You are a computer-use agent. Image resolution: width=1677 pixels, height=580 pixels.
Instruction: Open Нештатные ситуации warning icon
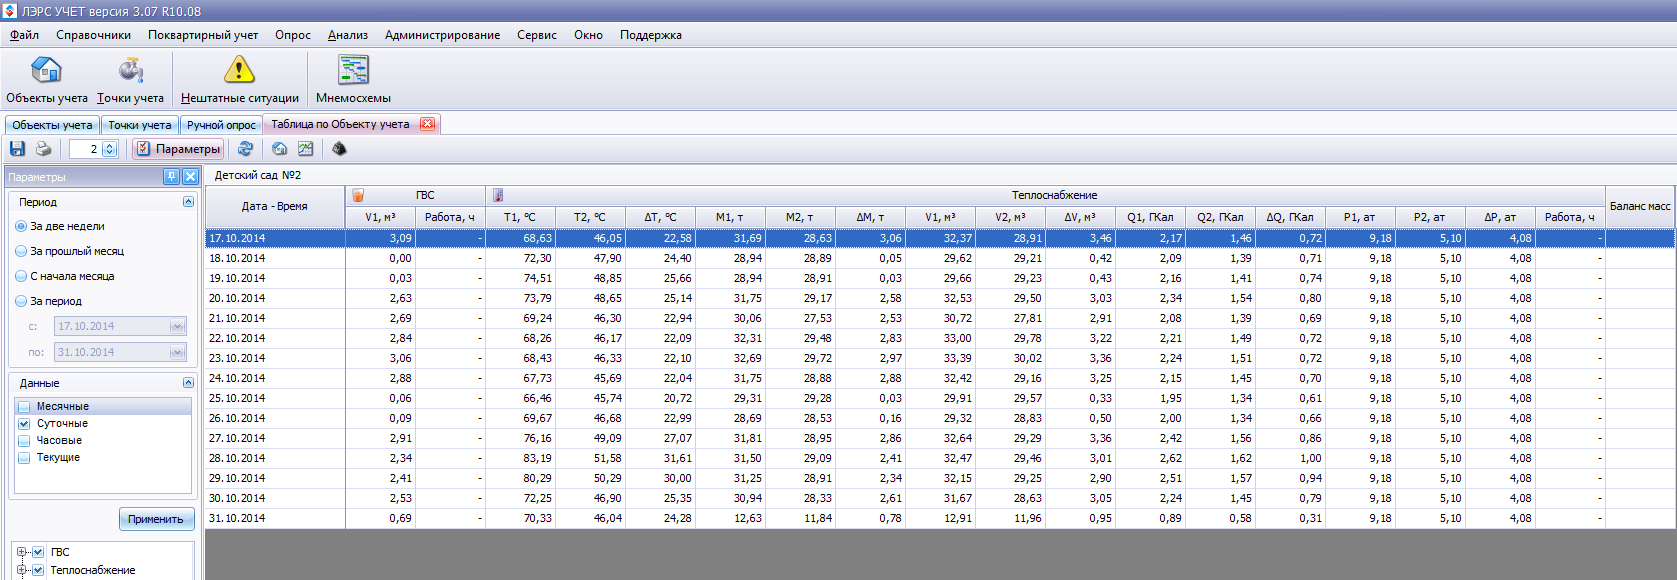(x=239, y=79)
